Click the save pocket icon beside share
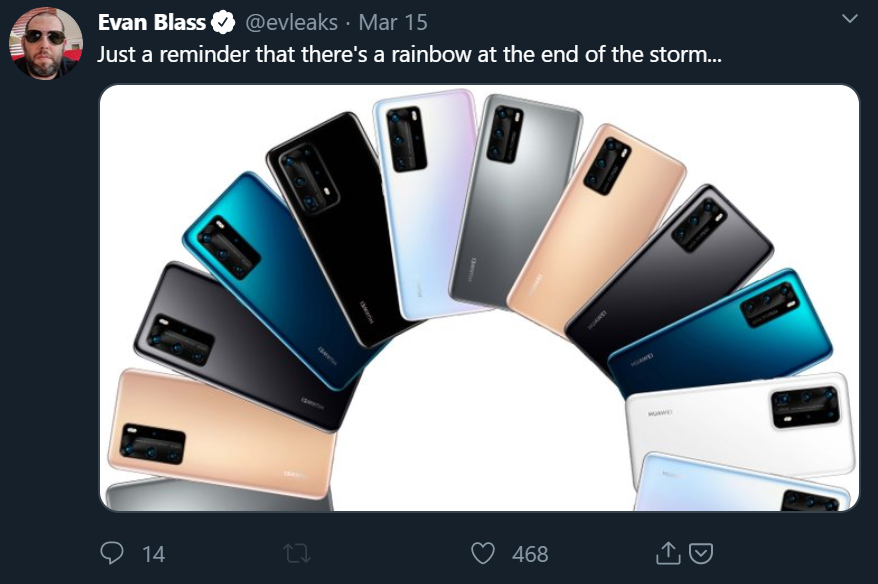 point(700,554)
